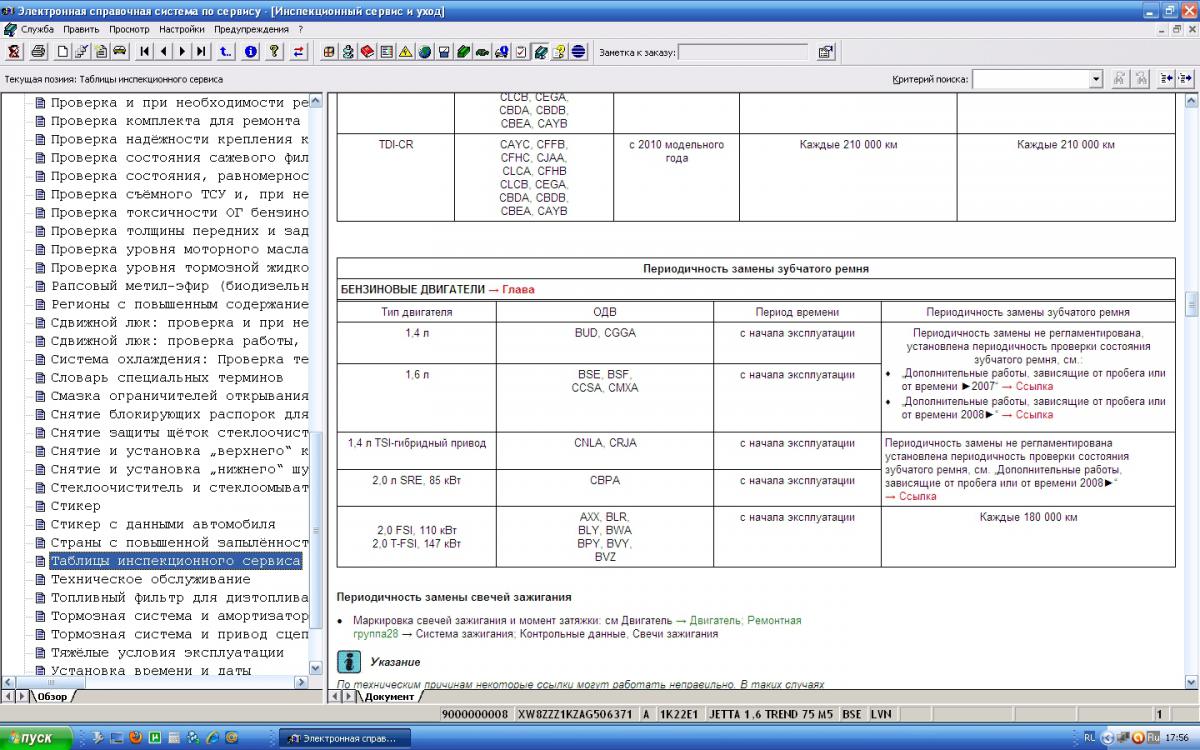The height and width of the screenshot is (750, 1200).
Task: Switch to the Документ tab
Action: point(388,696)
